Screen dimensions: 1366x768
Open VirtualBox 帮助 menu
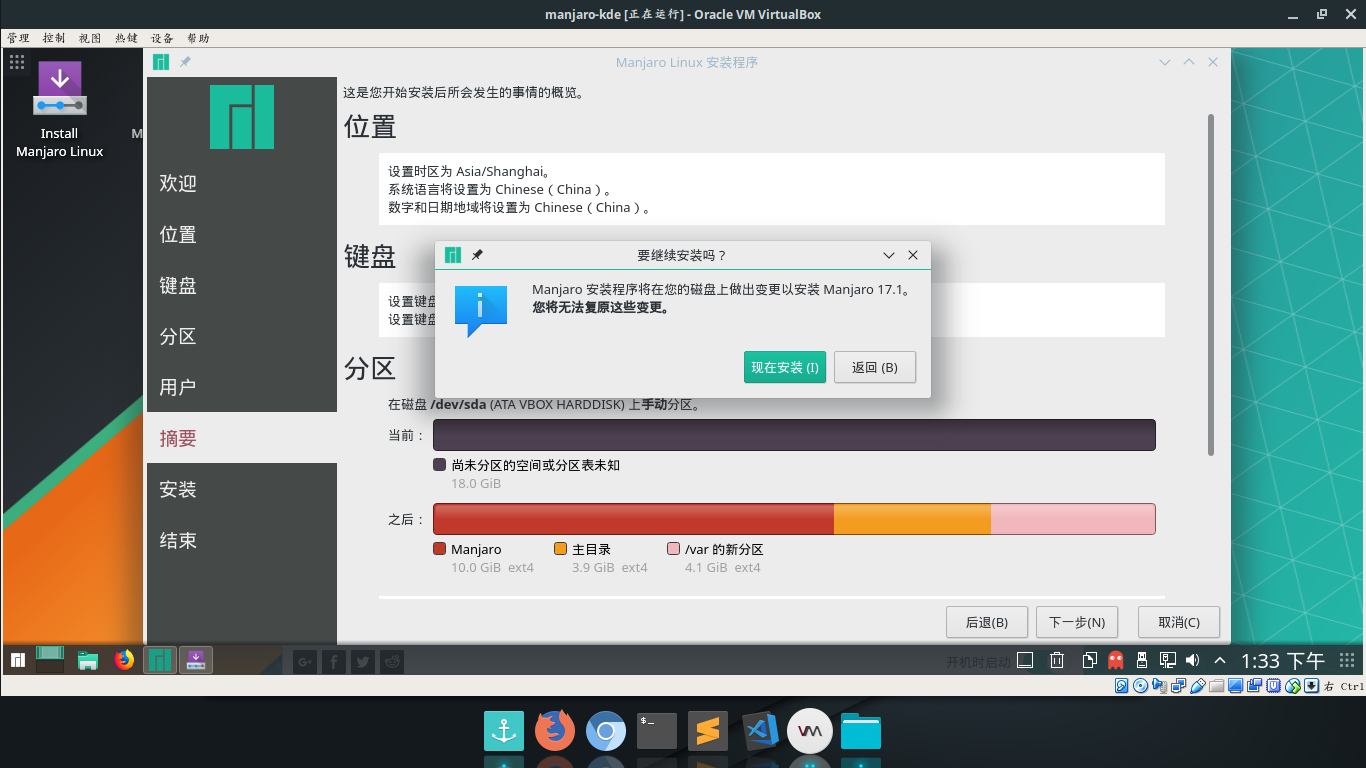pos(198,38)
